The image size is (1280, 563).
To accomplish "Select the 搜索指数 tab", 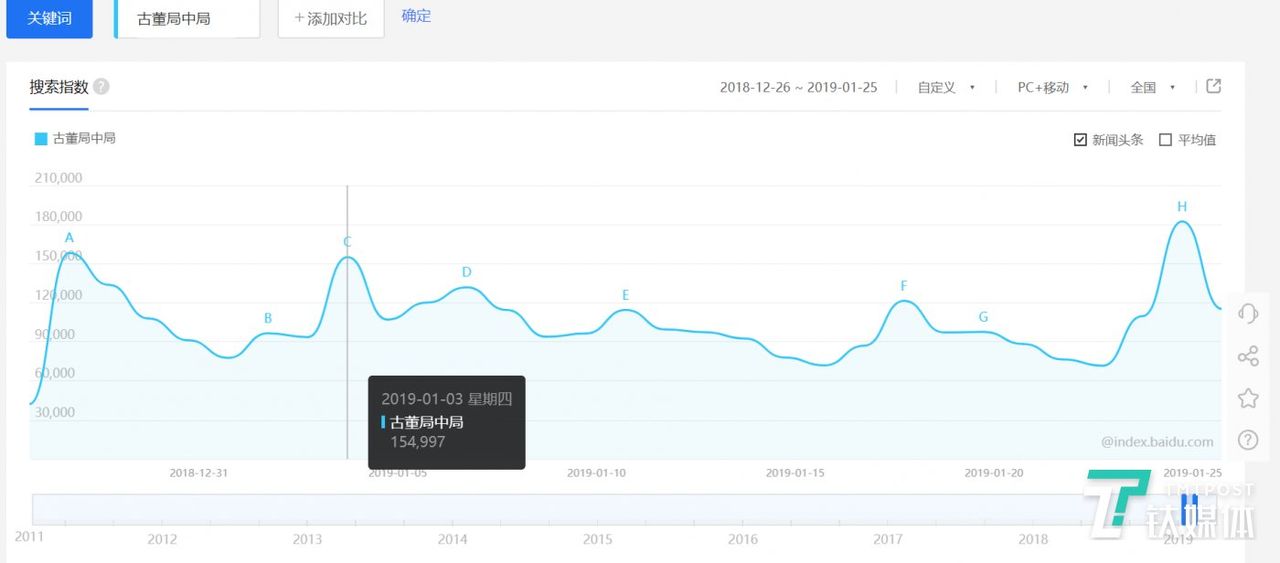I will 59,87.
